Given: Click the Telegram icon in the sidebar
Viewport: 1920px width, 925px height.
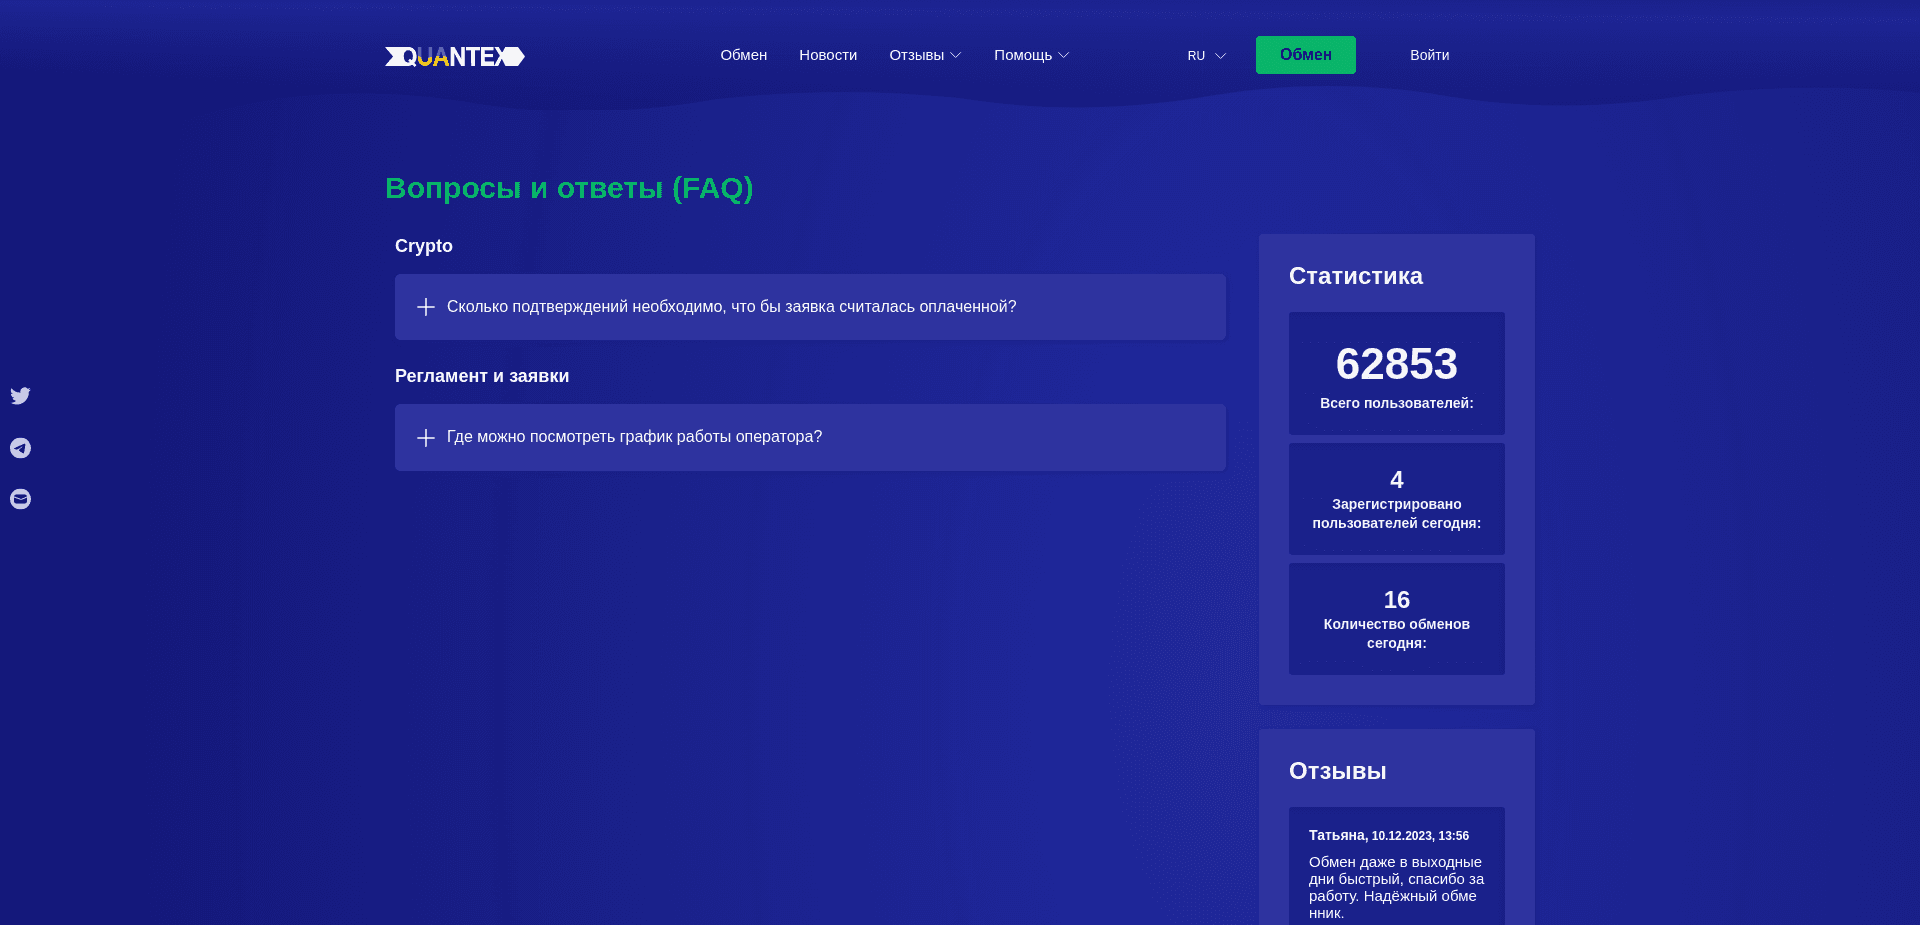Looking at the screenshot, I should [20, 448].
